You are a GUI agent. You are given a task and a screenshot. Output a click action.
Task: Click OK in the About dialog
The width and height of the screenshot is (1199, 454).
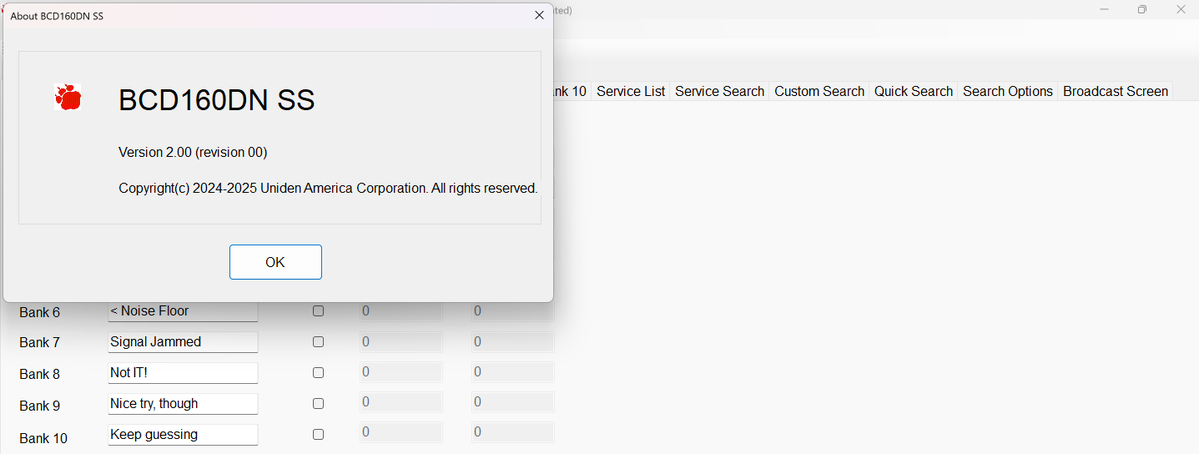[x=275, y=262]
